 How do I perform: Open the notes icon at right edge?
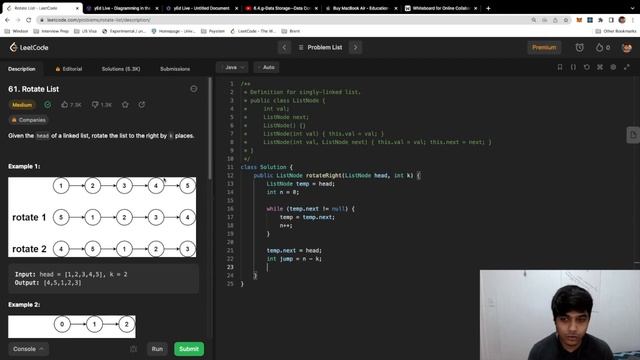633,135
